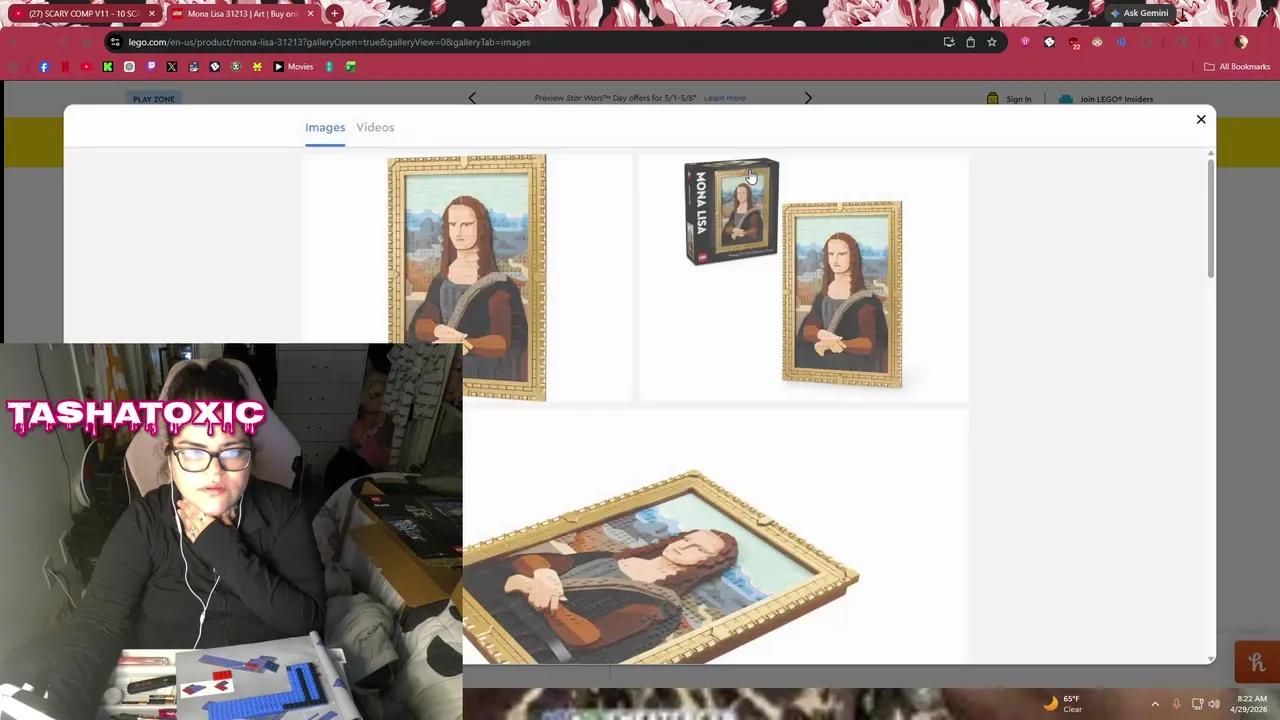Screen dimensions: 1280x720
Task: Open the YouTube bookmark
Action: coord(86,67)
